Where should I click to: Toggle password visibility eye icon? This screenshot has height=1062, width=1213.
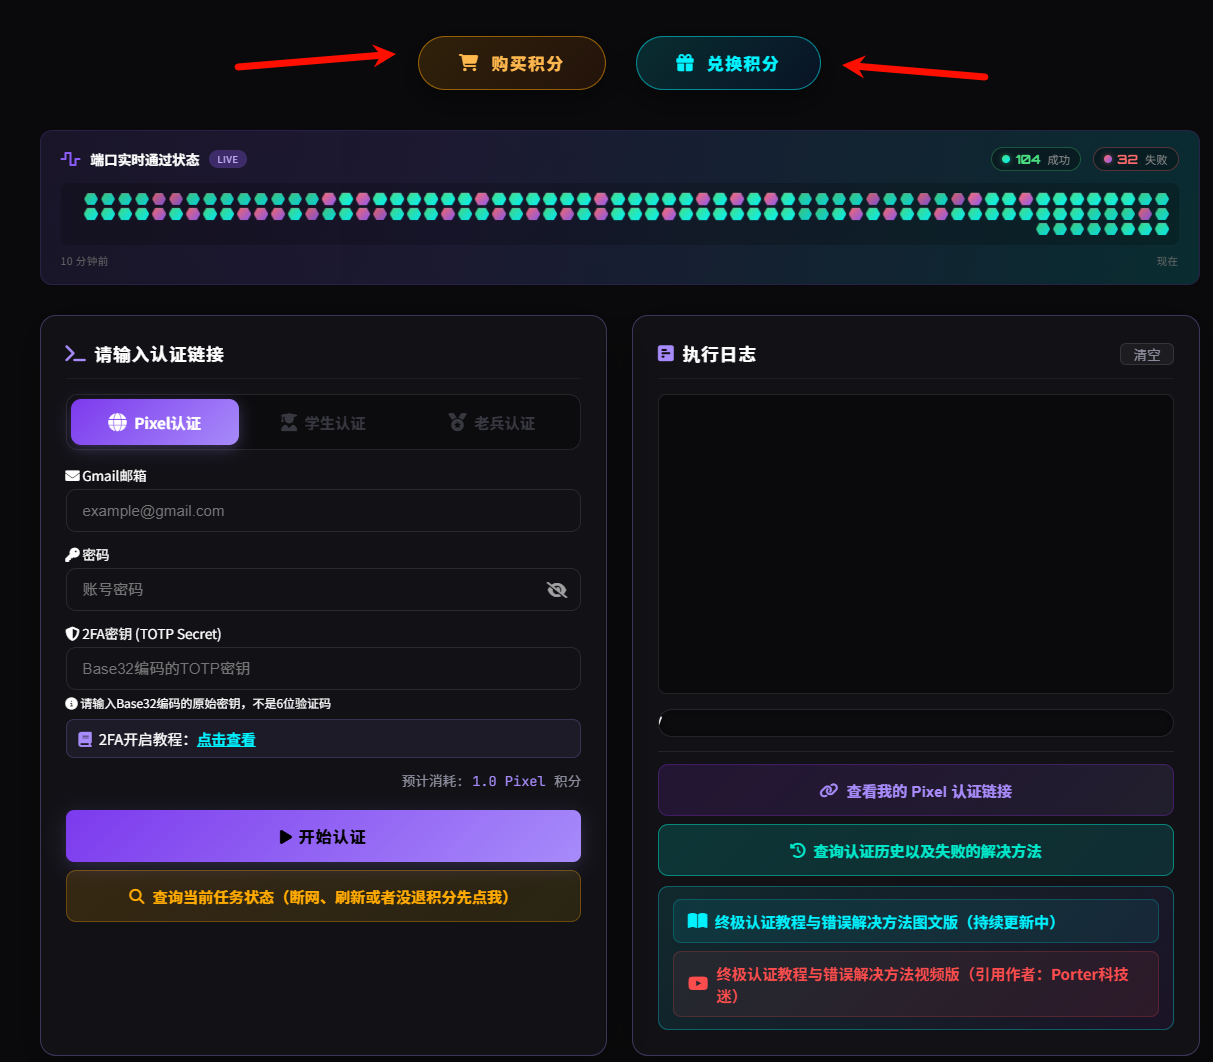[x=557, y=590]
